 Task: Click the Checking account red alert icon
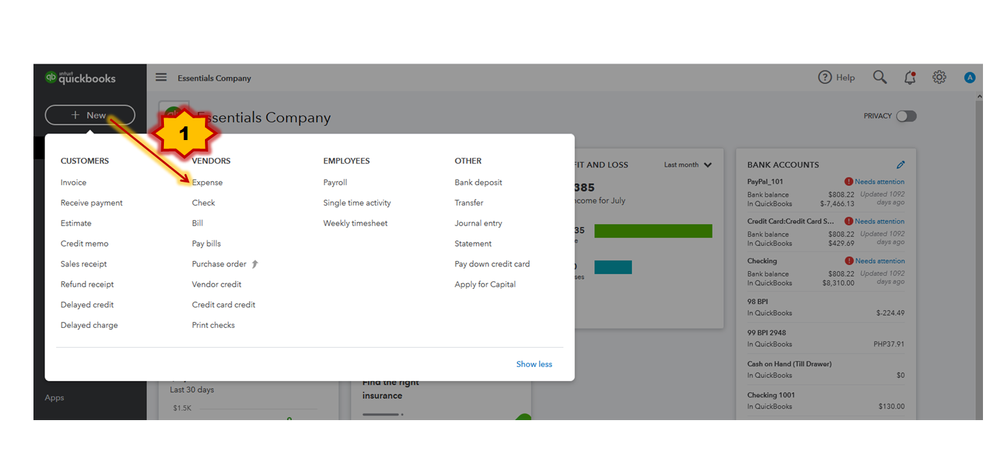pos(848,260)
